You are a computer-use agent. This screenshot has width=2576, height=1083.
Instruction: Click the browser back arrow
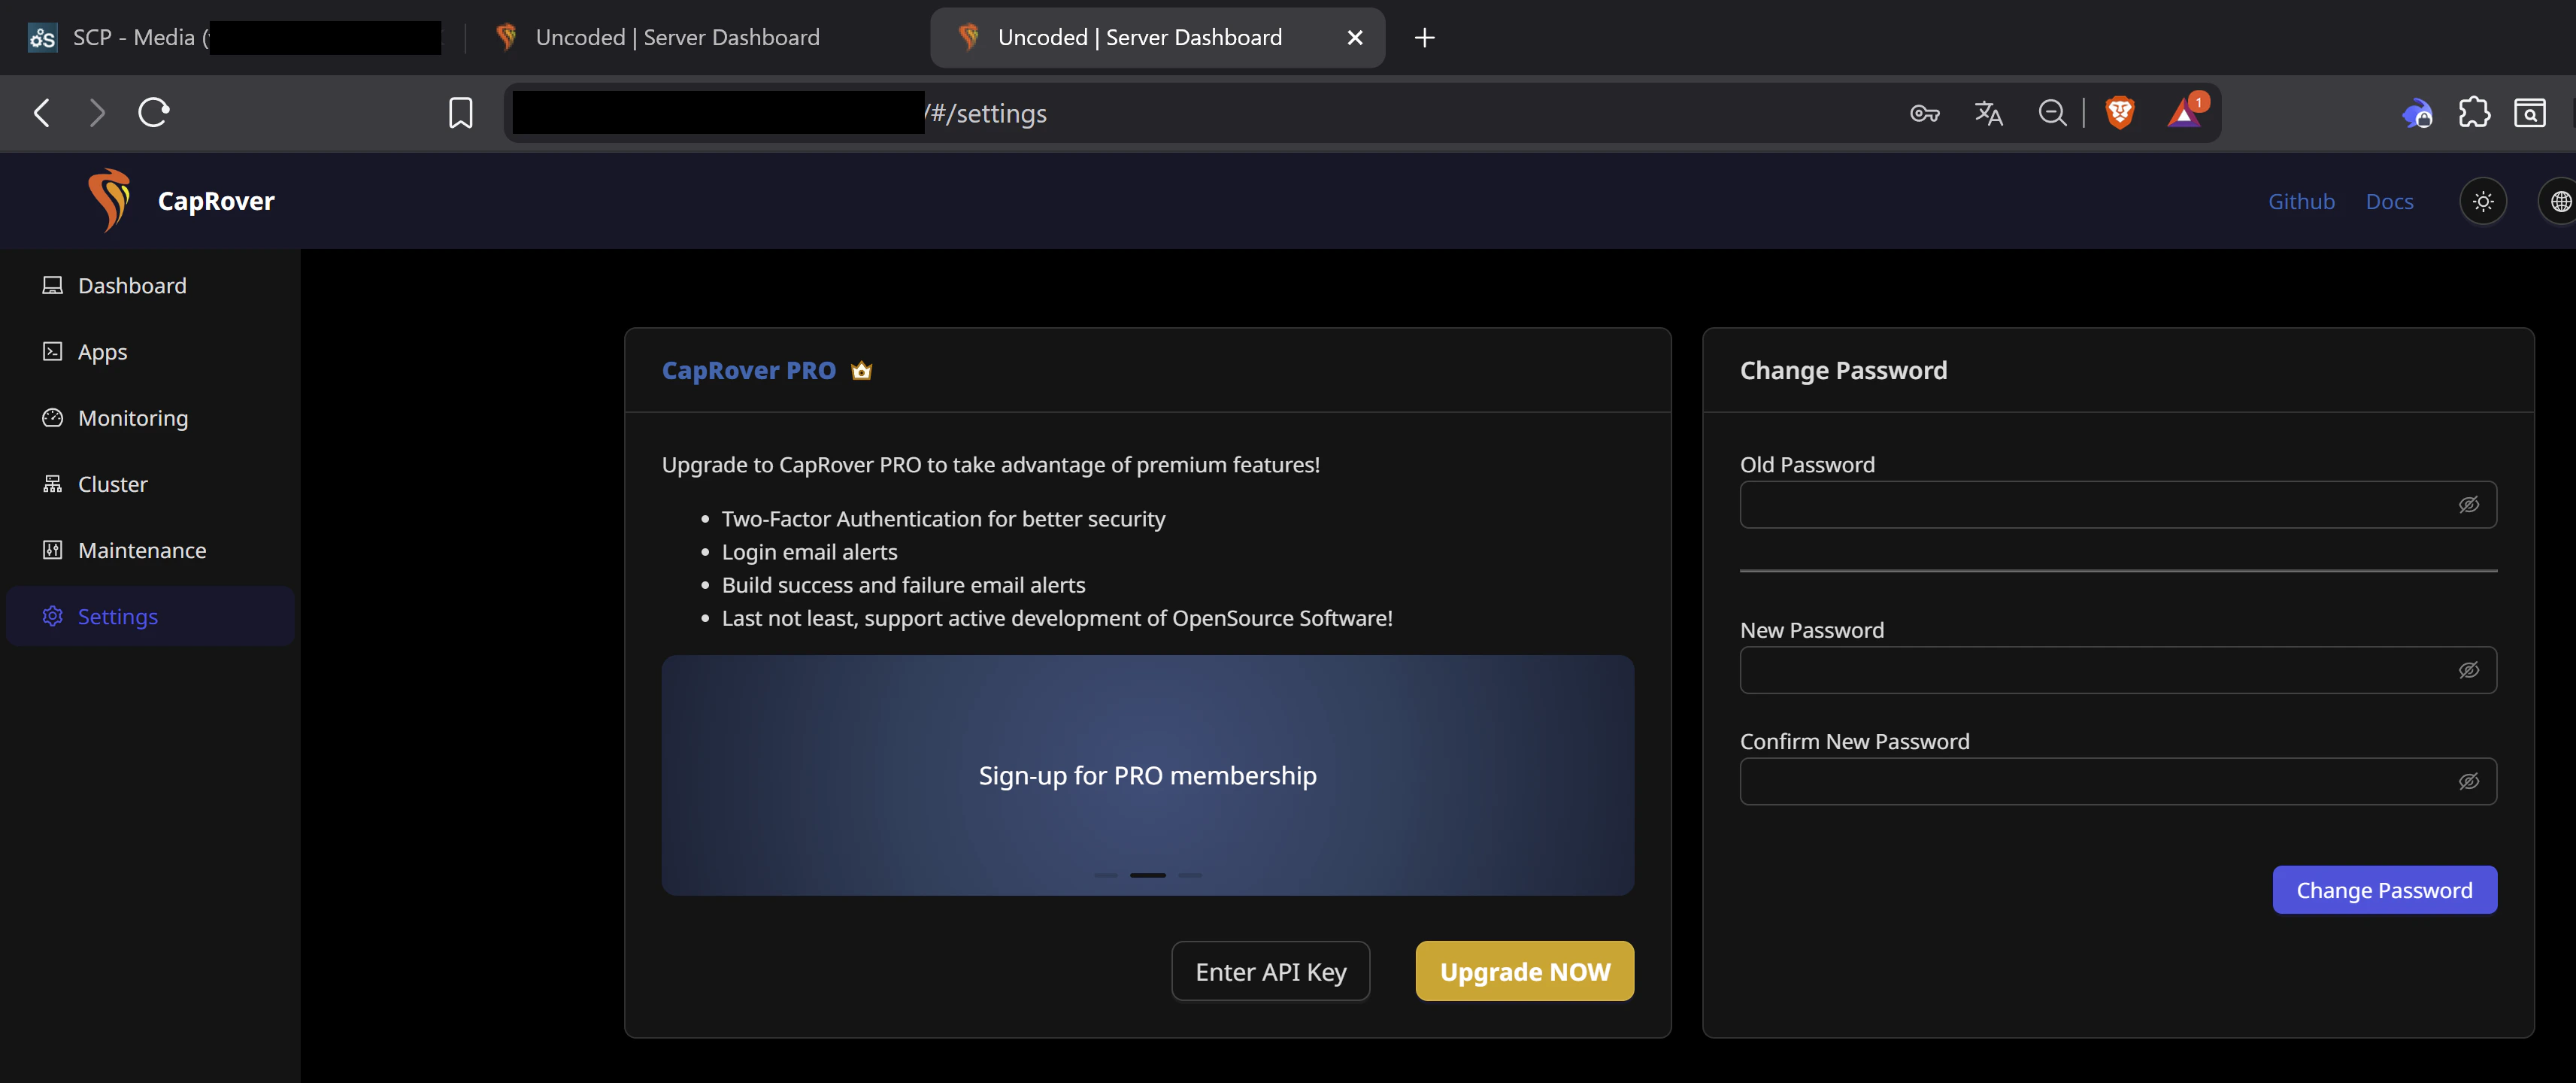click(42, 113)
